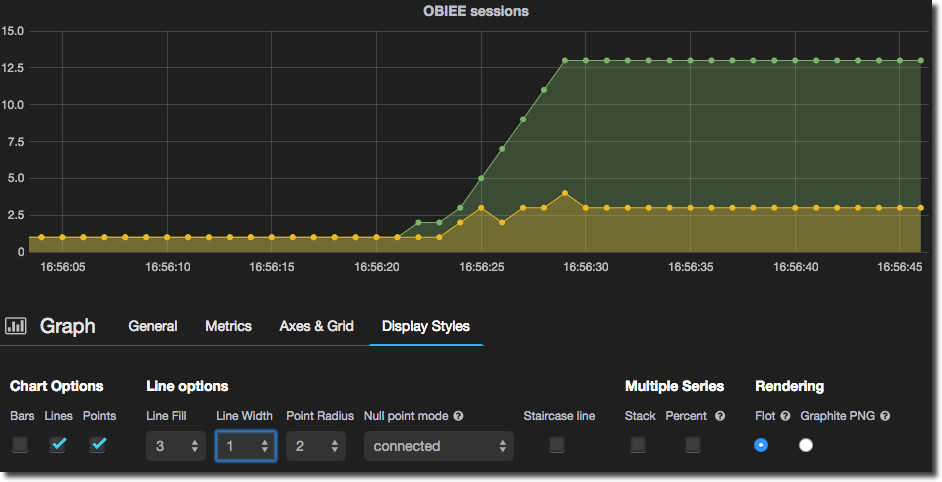Image resolution: width=942 pixels, height=482 pixels.
Task: Select the Graphite PNG radio button
Action: pos(806,445)
